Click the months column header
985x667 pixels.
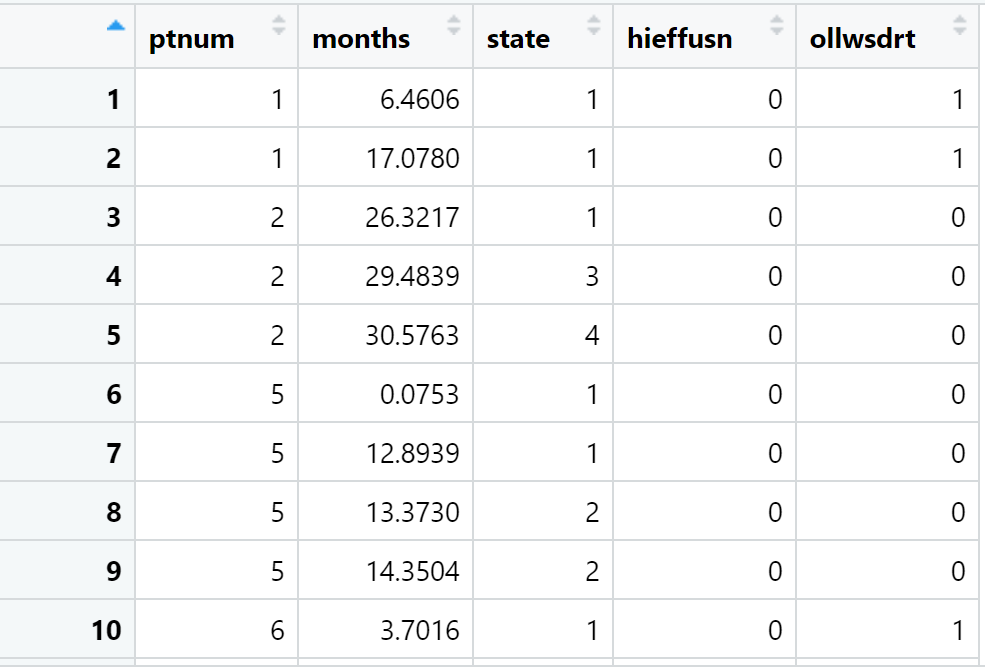pos(361,38)
